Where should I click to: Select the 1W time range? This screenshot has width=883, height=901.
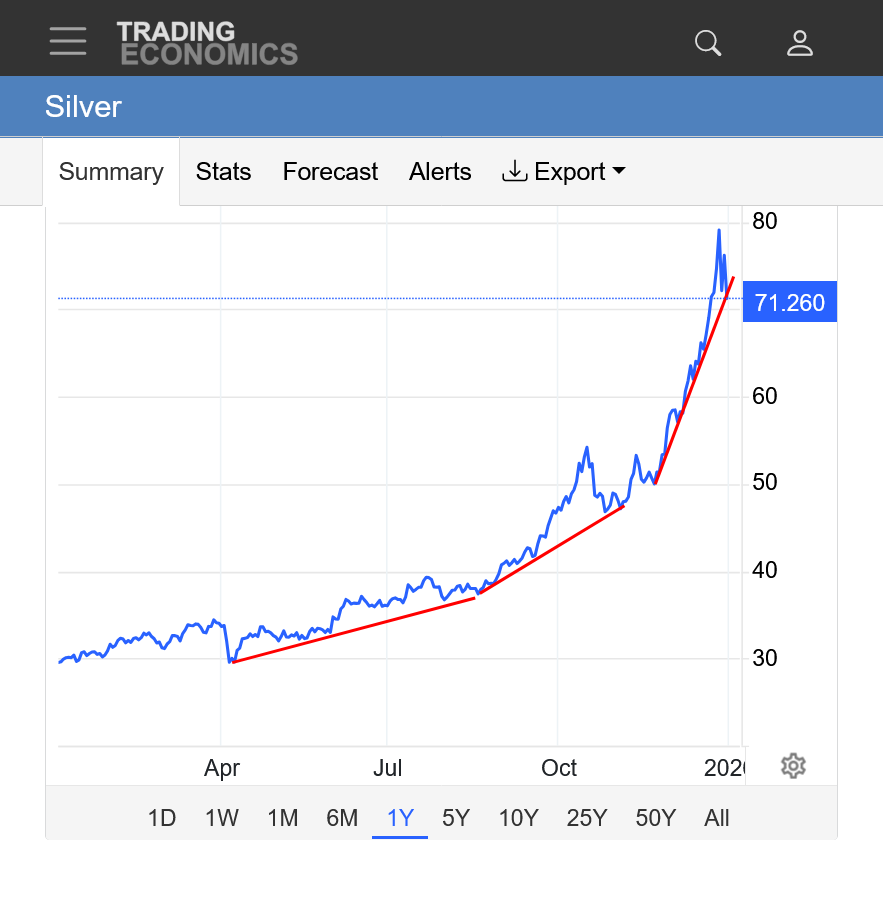222,818
